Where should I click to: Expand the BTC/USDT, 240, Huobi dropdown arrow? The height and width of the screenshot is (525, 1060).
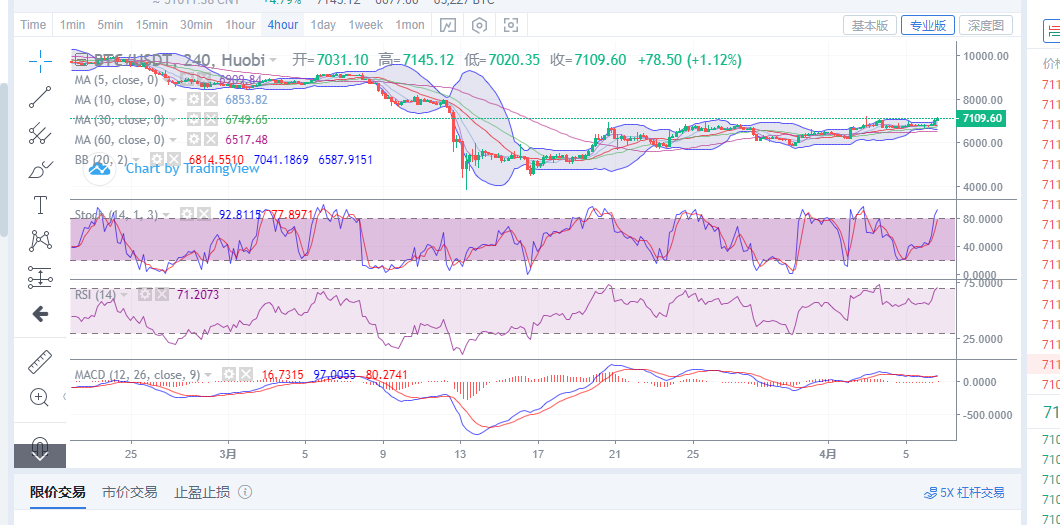tap(272, 60)
